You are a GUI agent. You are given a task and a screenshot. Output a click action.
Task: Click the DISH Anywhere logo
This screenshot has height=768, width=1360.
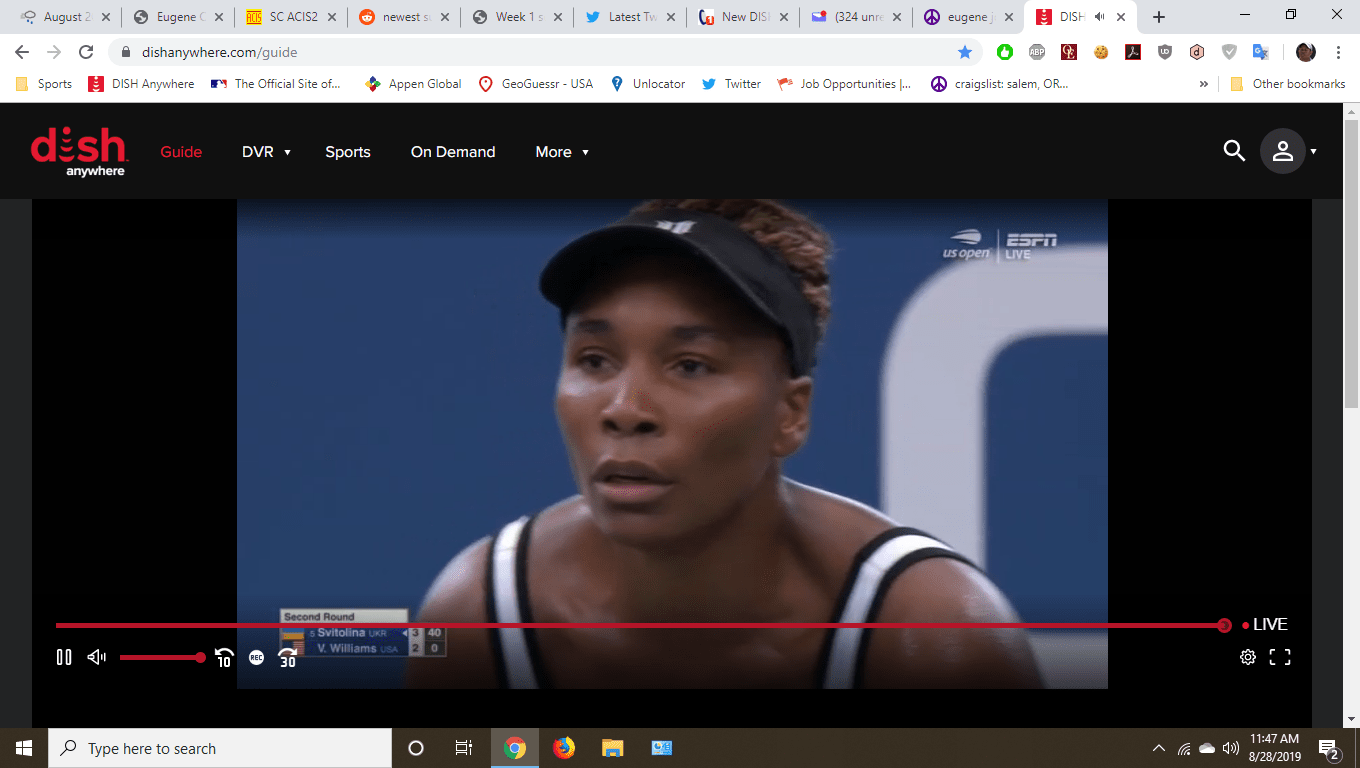click(x=80, y=152)
